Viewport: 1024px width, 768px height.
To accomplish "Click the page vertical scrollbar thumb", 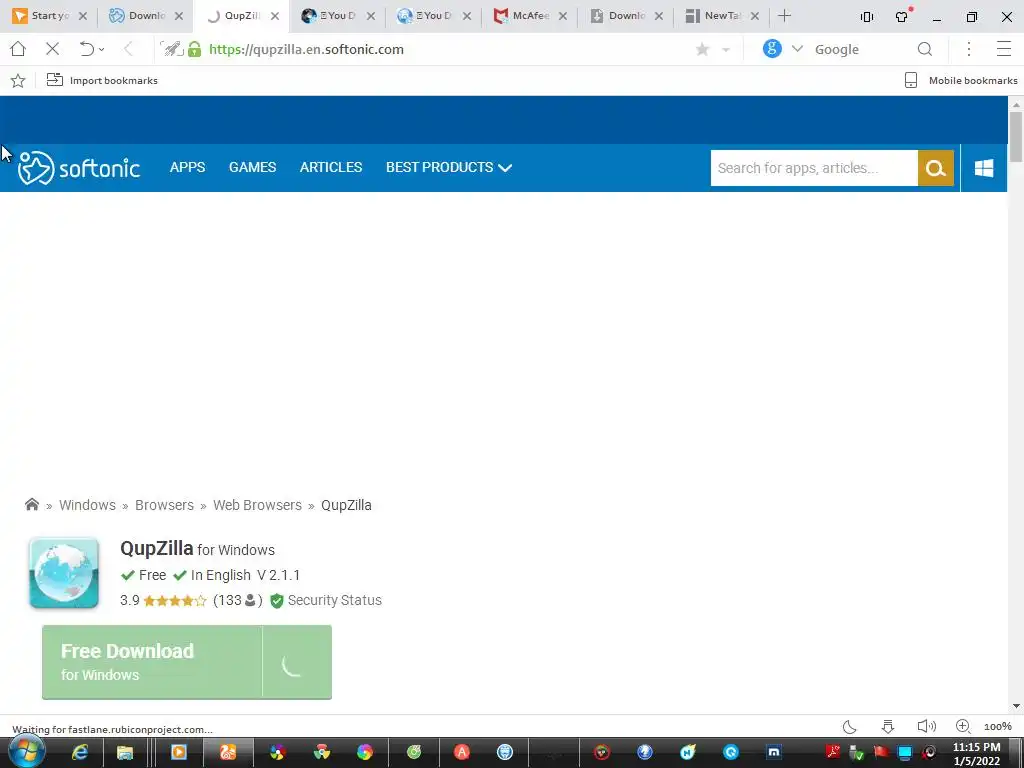I will click(x=1016, y=136).
